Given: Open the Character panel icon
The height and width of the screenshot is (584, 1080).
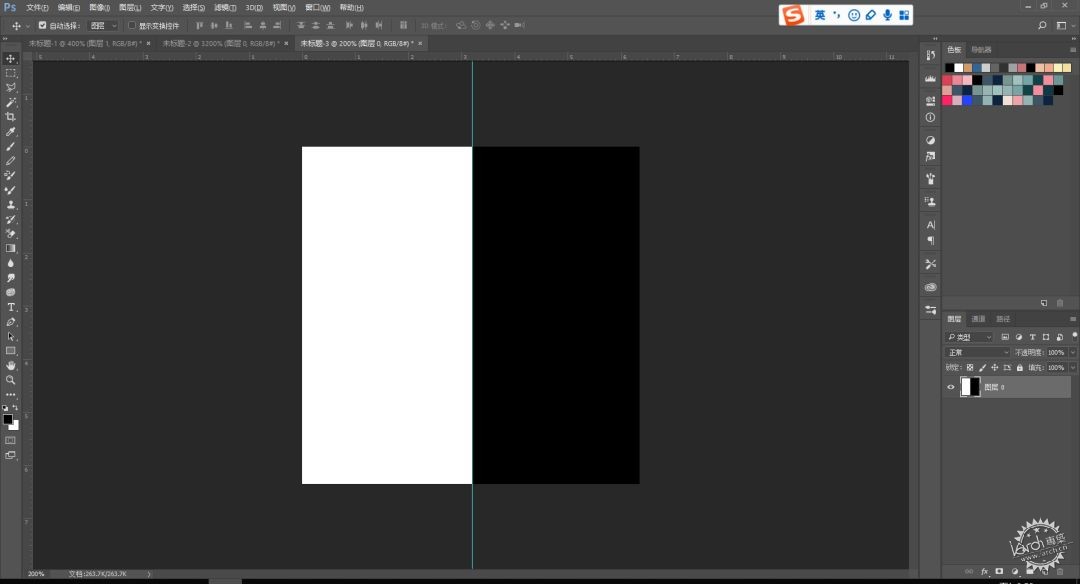Looking at the screenshot, I should [931, 225].
